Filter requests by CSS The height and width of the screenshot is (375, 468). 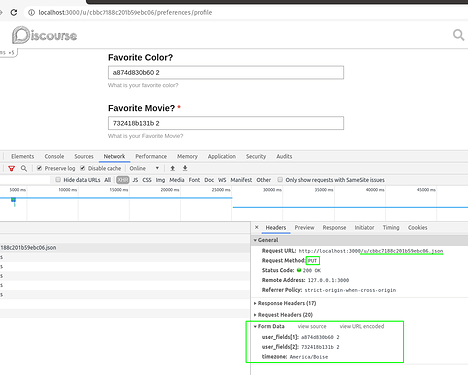click(147, 180)
